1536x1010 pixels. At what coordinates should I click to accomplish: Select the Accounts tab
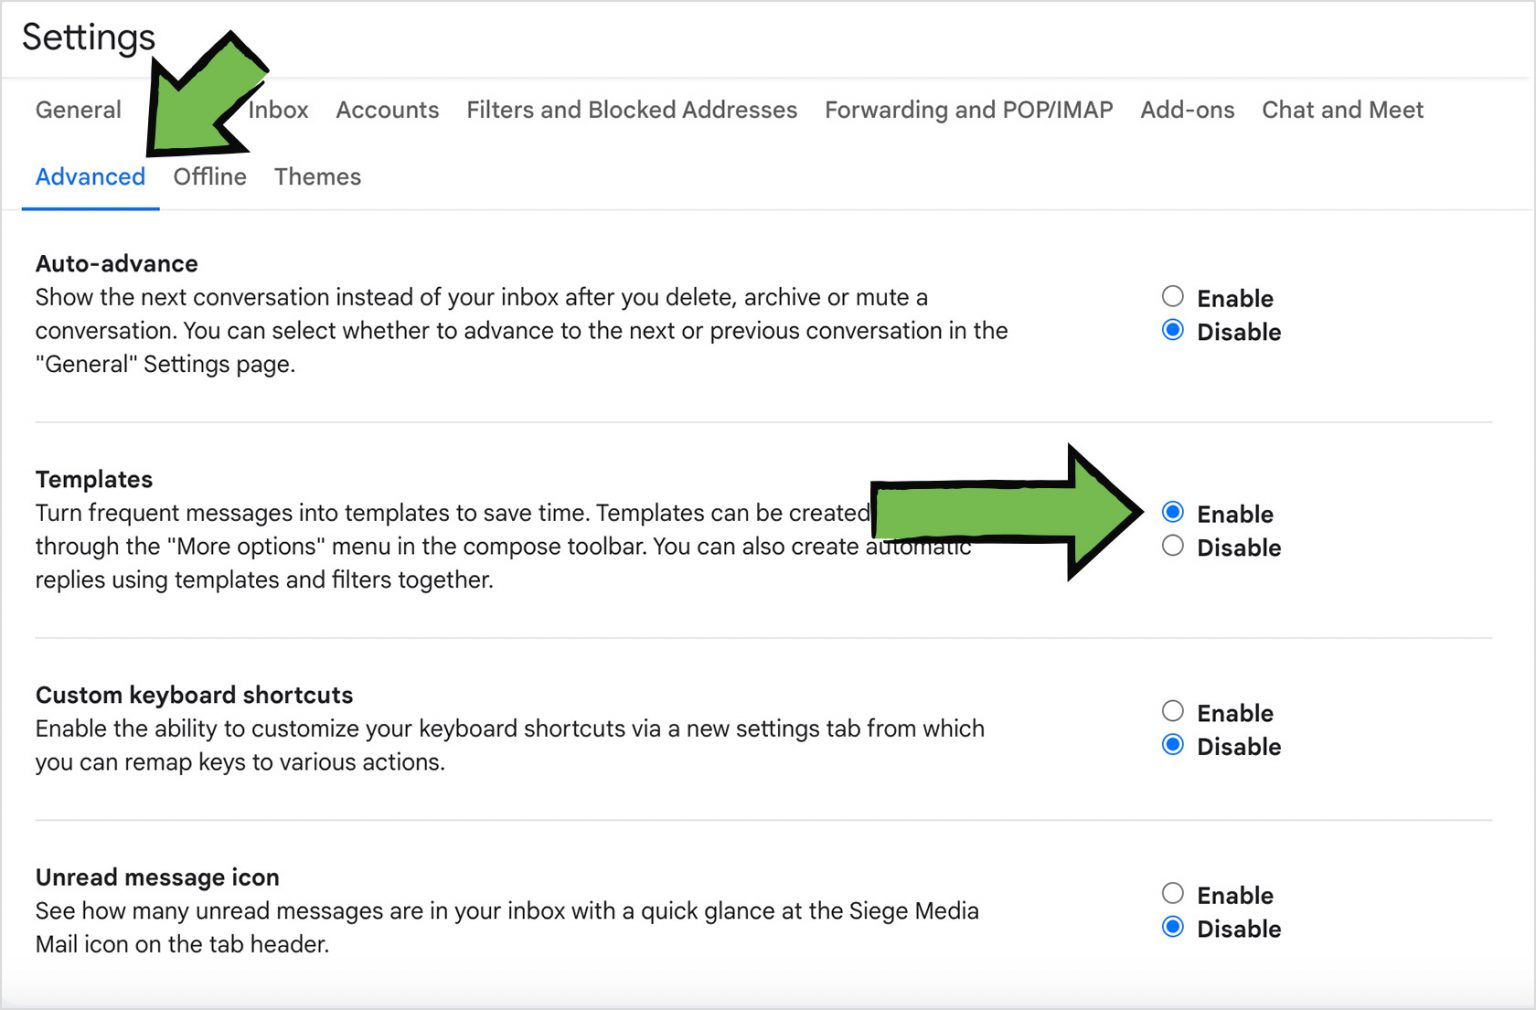point(387,110)
